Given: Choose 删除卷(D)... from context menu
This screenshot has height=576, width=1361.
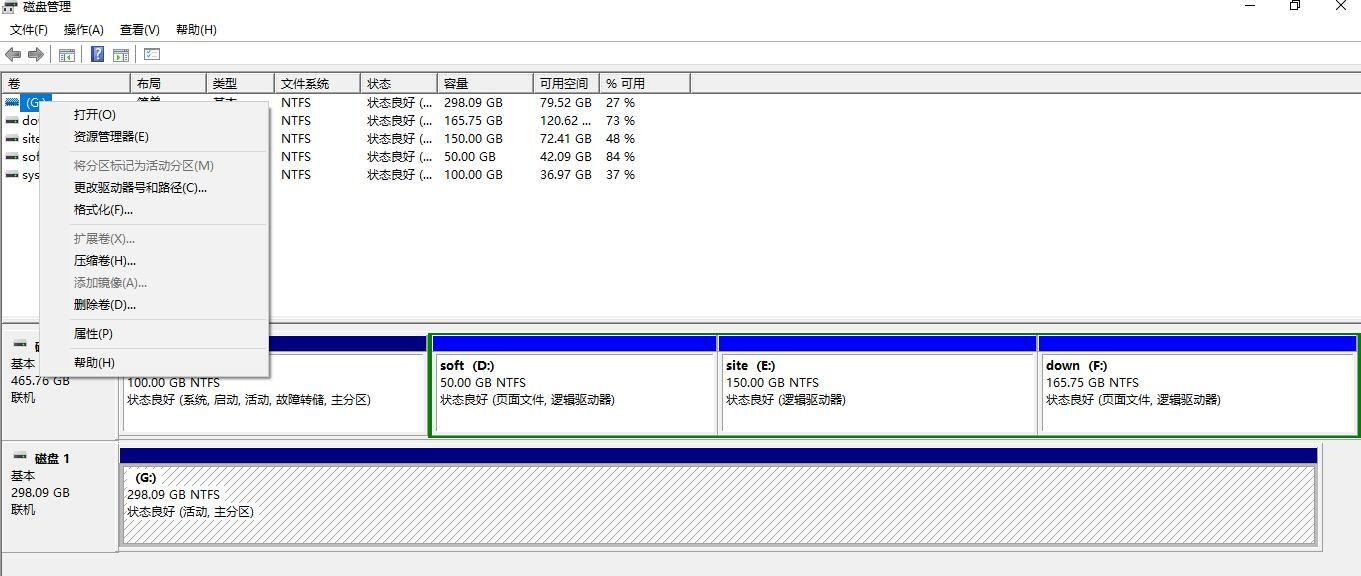Looking at the screenshot, I should tap(104, 305).
